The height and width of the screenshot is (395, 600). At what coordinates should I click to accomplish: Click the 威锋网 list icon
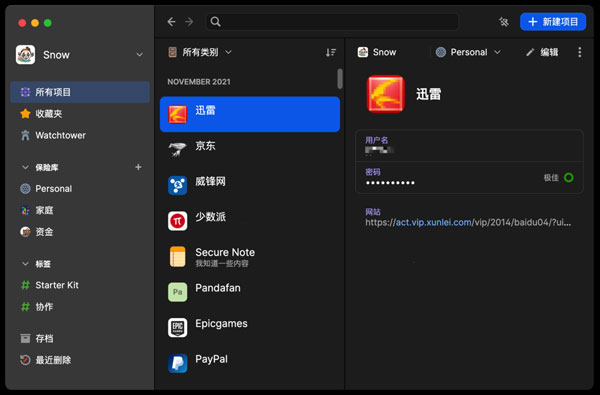click(x=178, y=185)
